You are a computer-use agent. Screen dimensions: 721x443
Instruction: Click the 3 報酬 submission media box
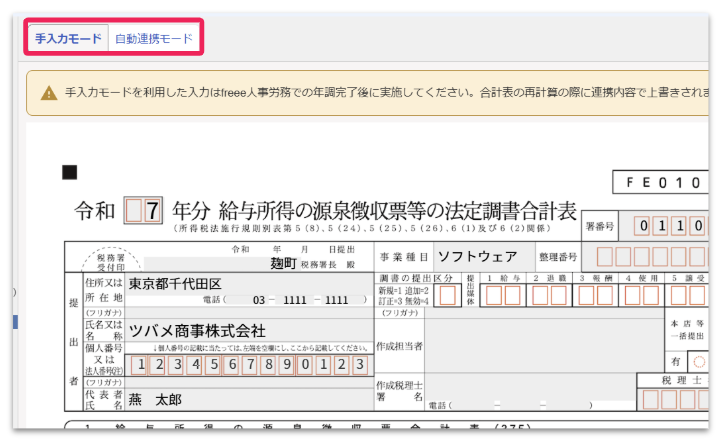coord(595,296)
